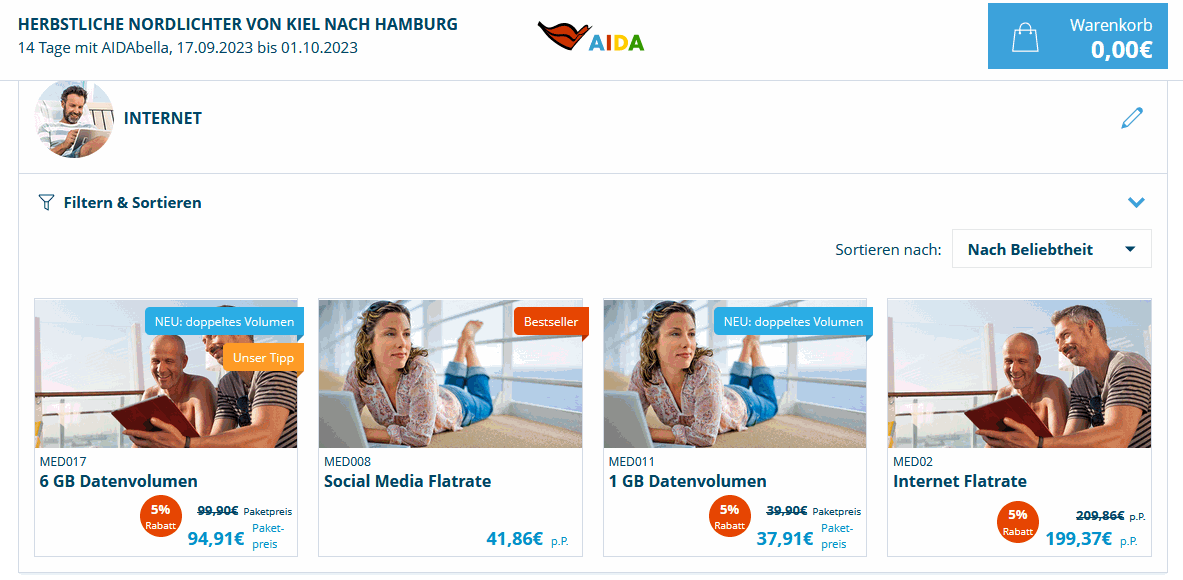The width and height of the screenshot is (1183, 580).
Task: Click the 41,86€ Social Media Flatrate price
Action: pos(515,539)
